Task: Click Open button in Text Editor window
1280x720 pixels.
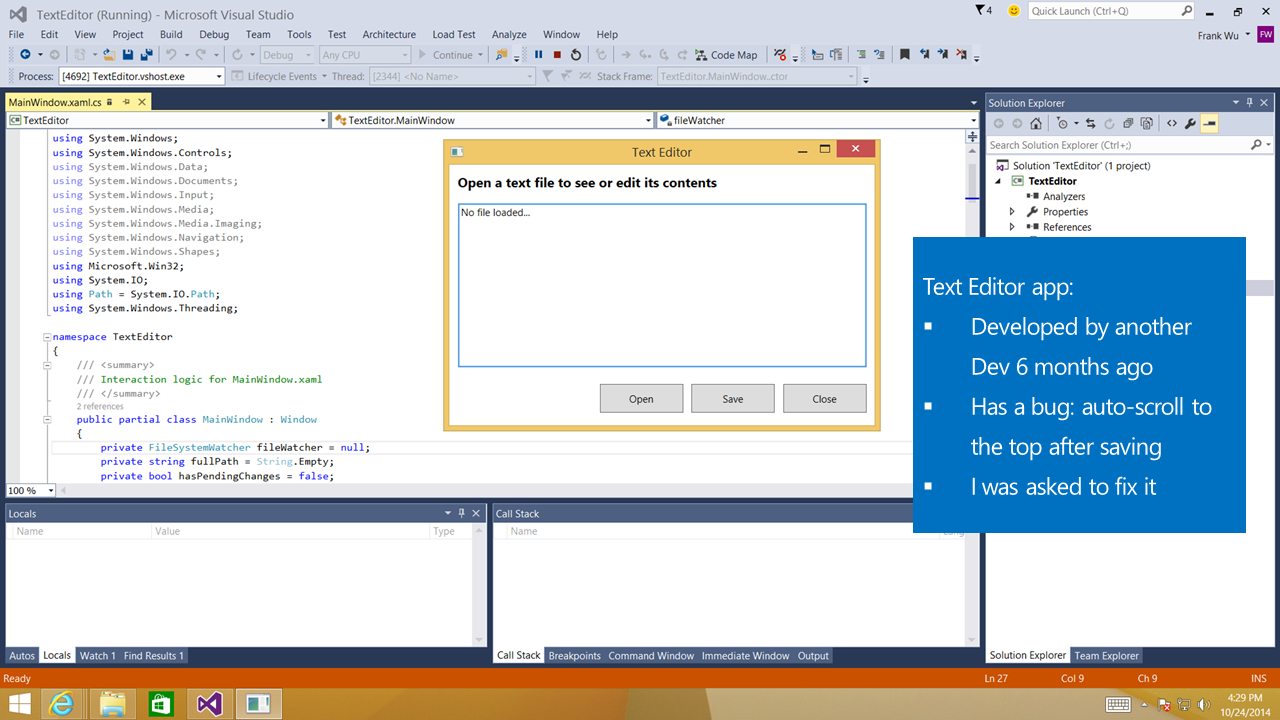Action: pyautogui.click(x=641, y=398)
